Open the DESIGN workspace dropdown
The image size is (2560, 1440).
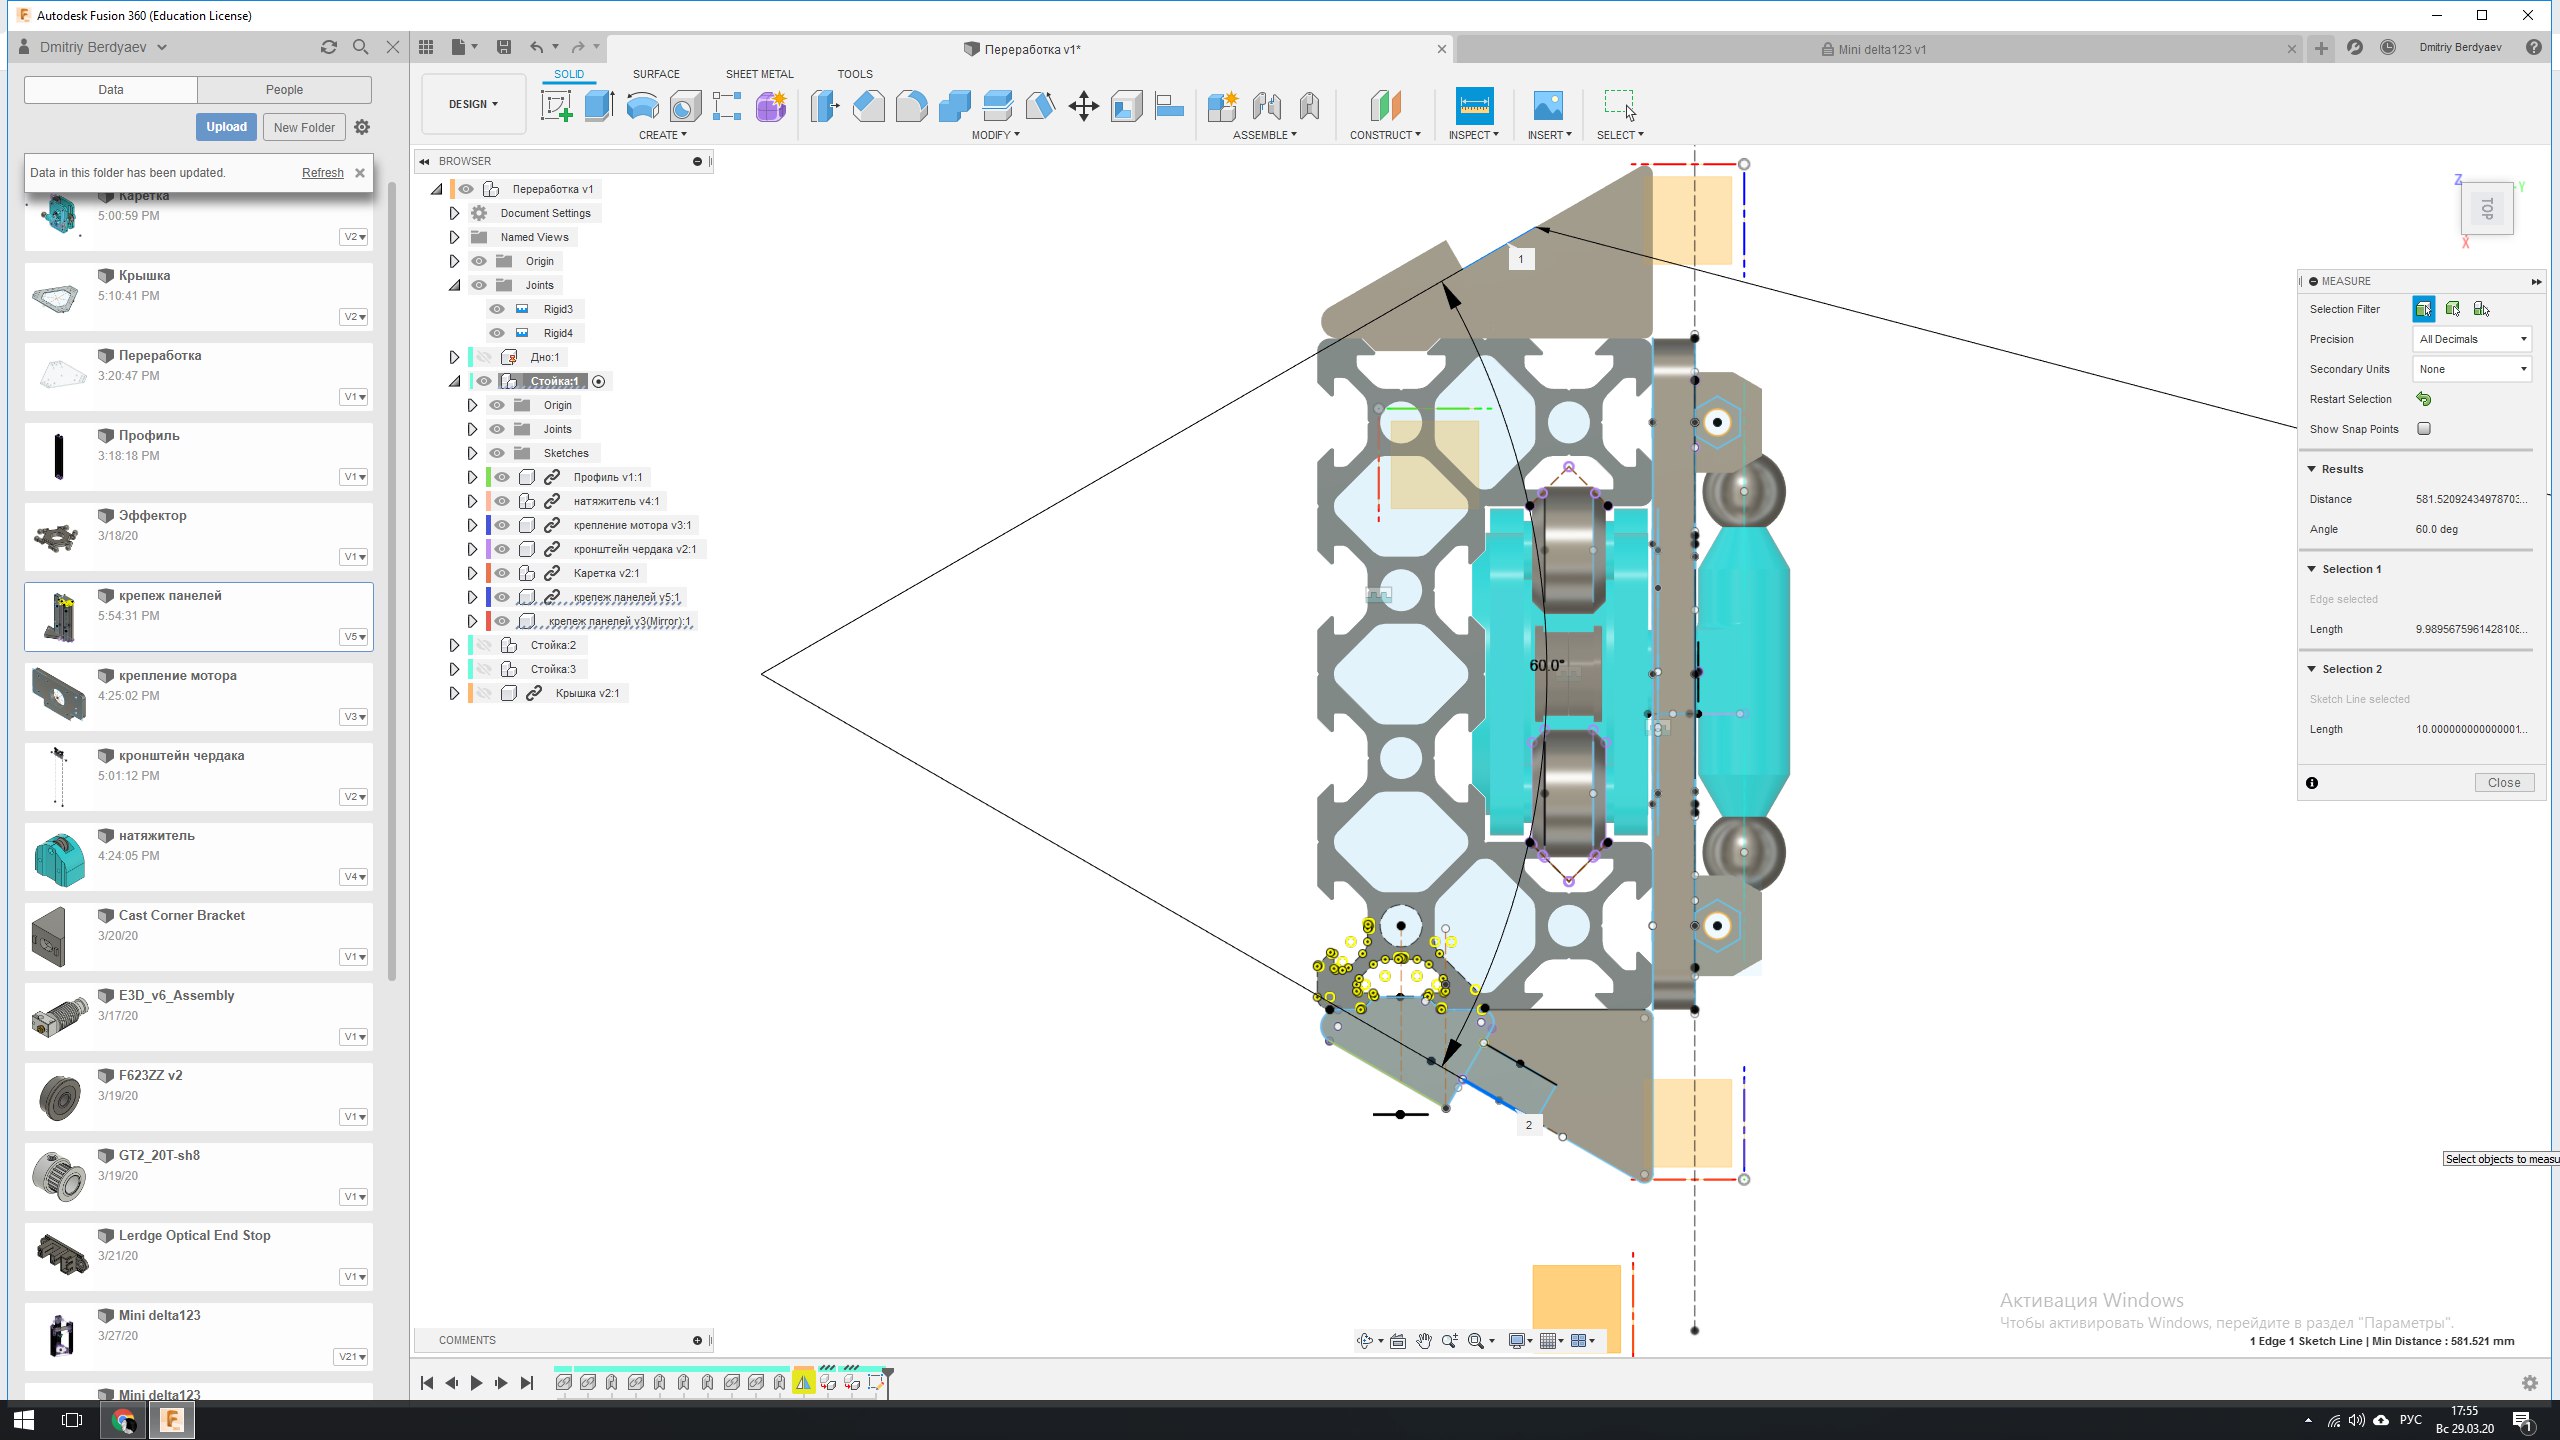473,104
